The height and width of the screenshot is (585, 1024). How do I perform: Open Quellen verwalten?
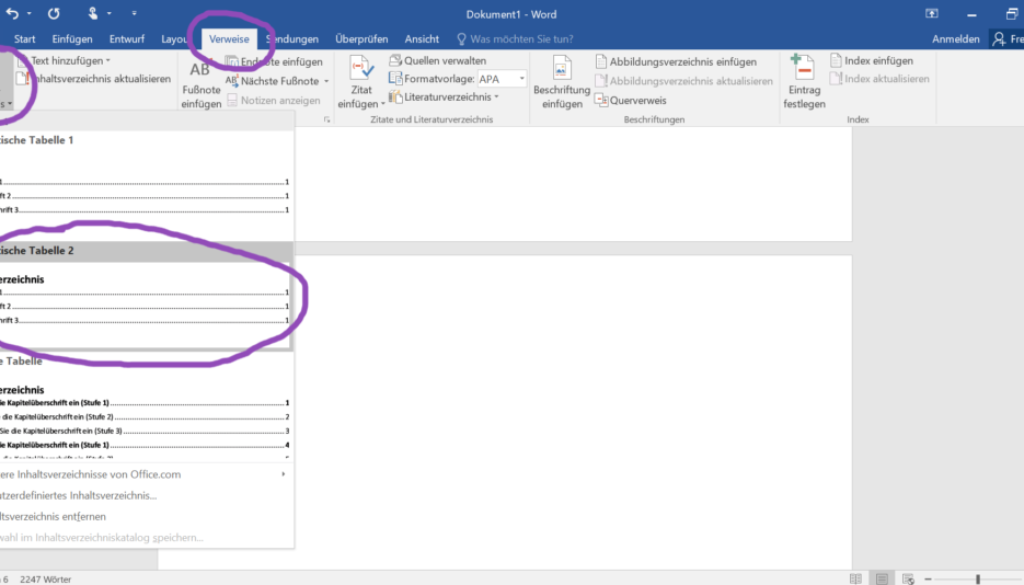coord(438,61)
